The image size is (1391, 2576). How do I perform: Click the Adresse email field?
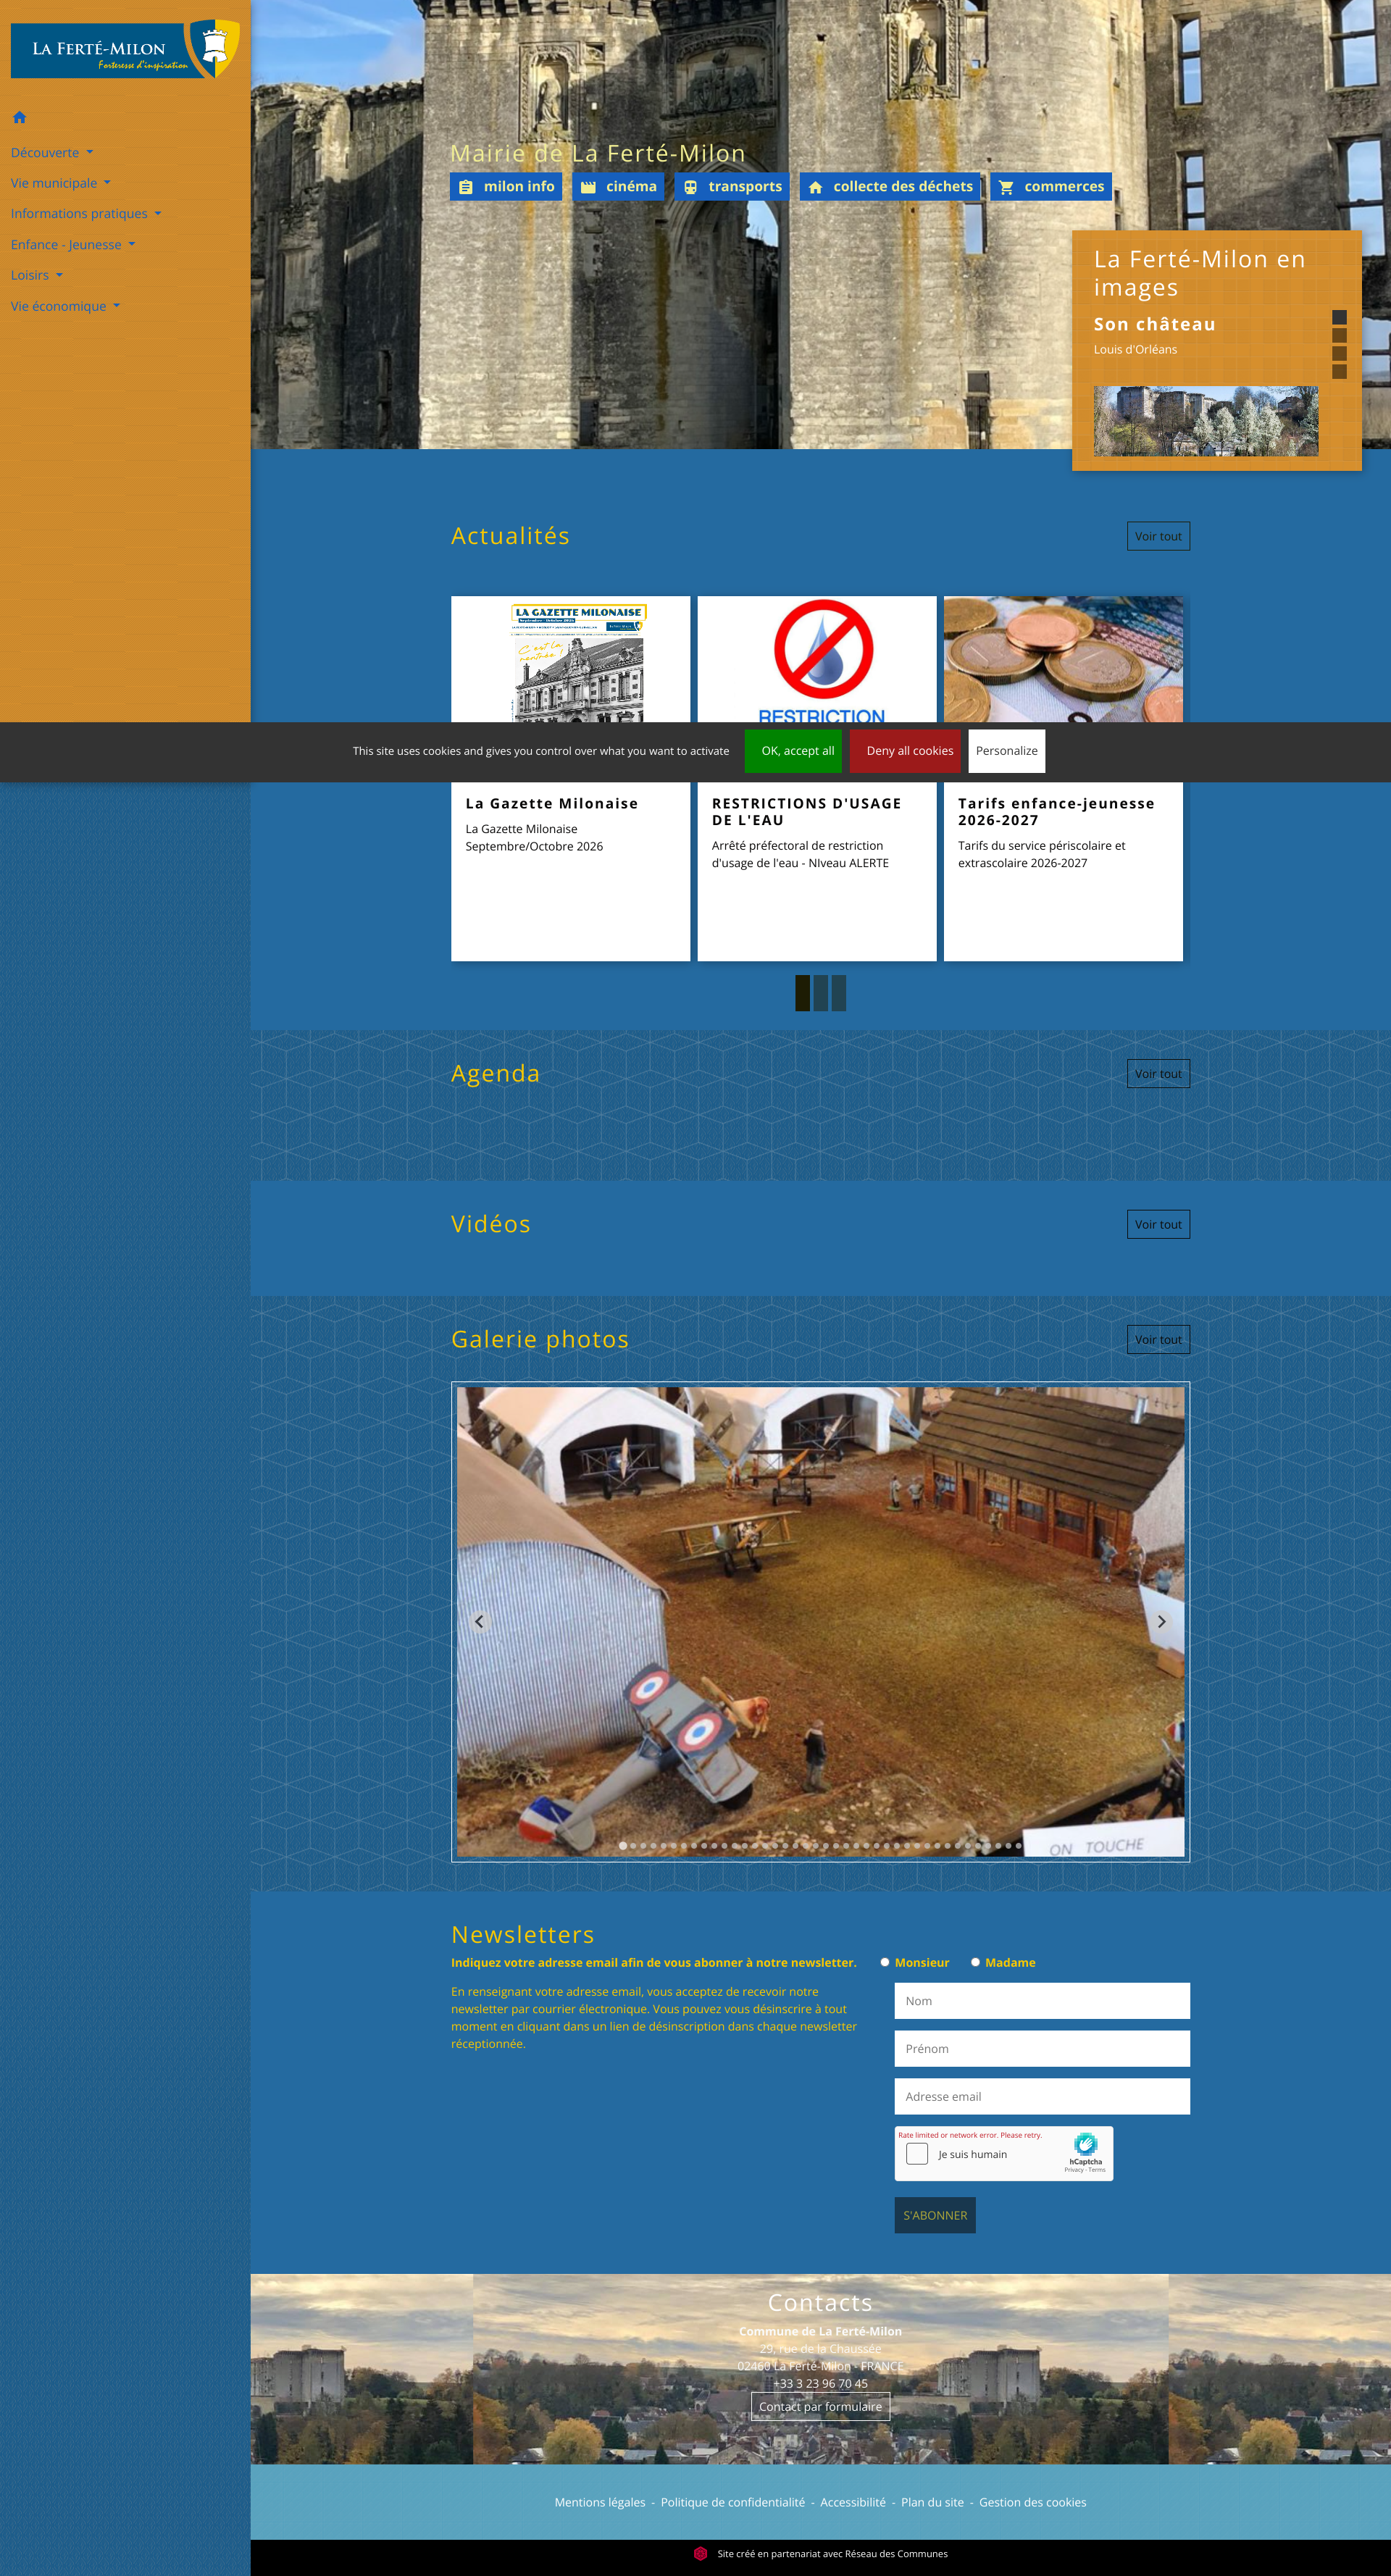(x=1042, y=2097)
